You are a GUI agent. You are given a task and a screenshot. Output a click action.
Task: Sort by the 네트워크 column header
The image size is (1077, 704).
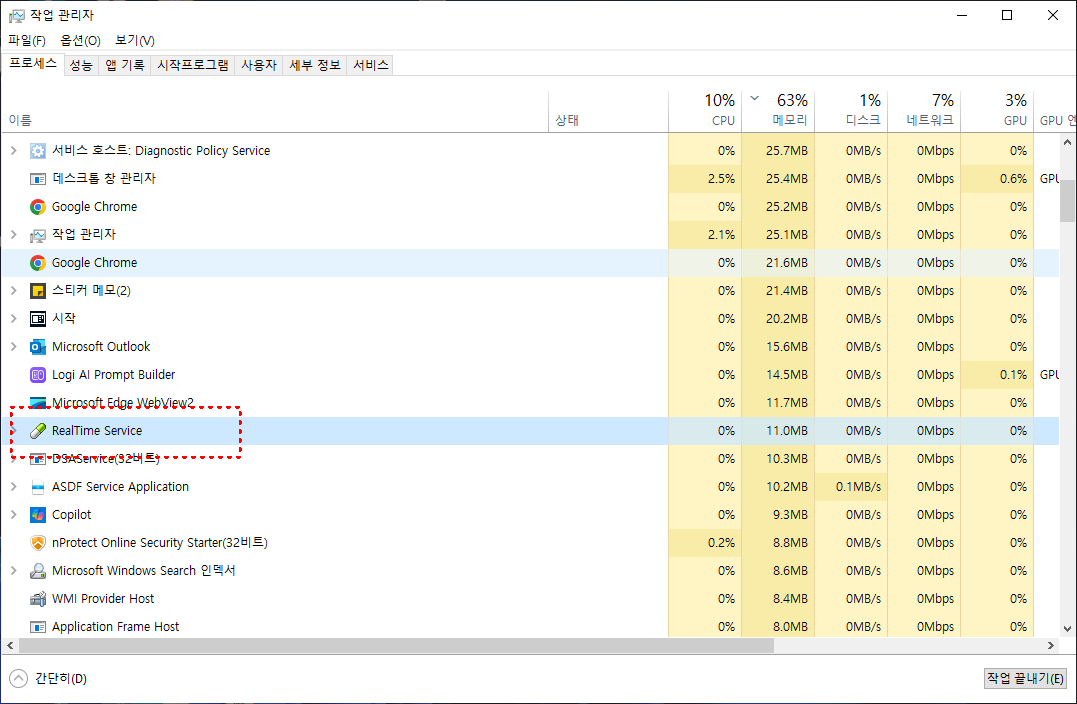(x=925, y=110)
